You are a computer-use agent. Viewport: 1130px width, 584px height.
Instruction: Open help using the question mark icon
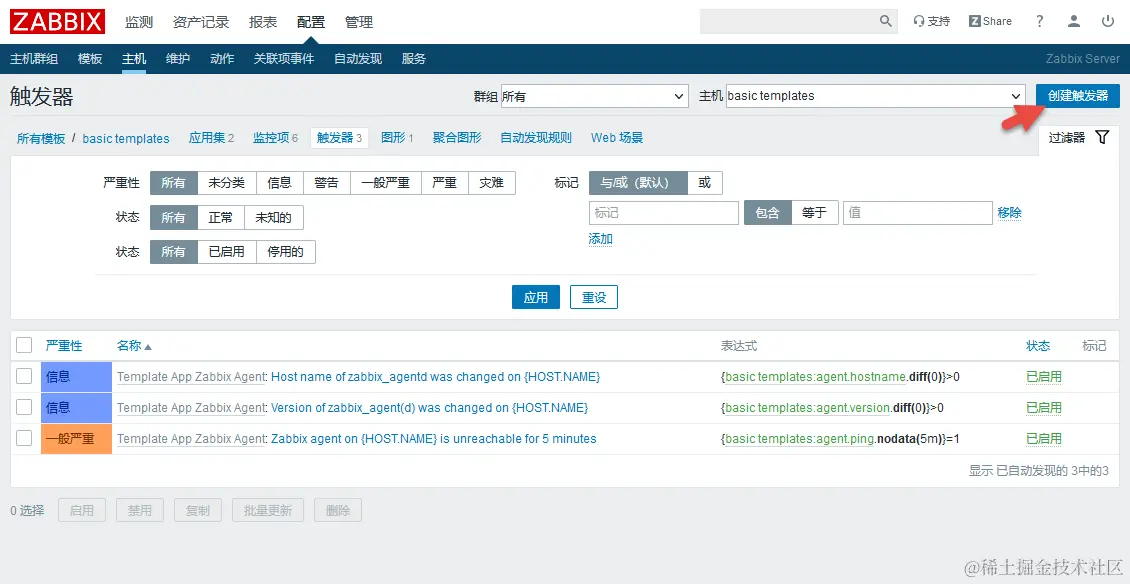pyautogui.click(x=1037, y=20)
